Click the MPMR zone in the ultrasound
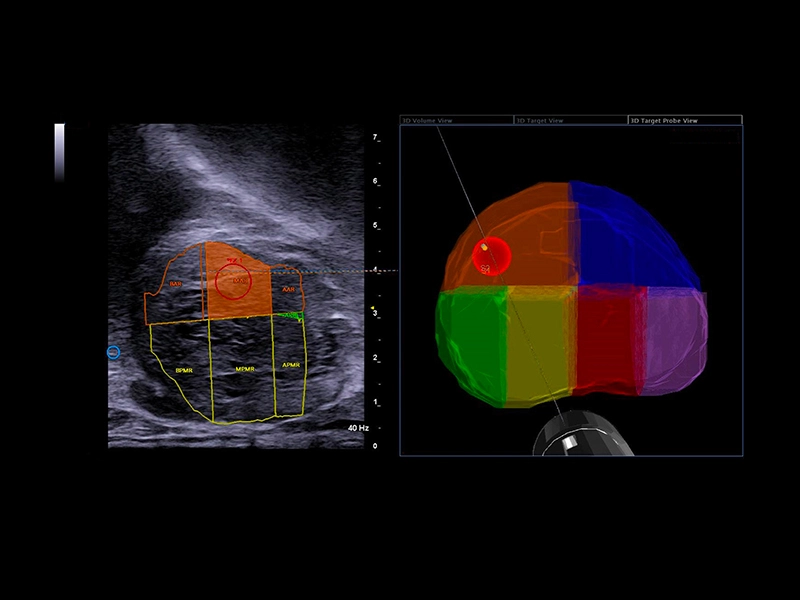Image resolution: width=800 pixels, height=600 pixels. 243,369
